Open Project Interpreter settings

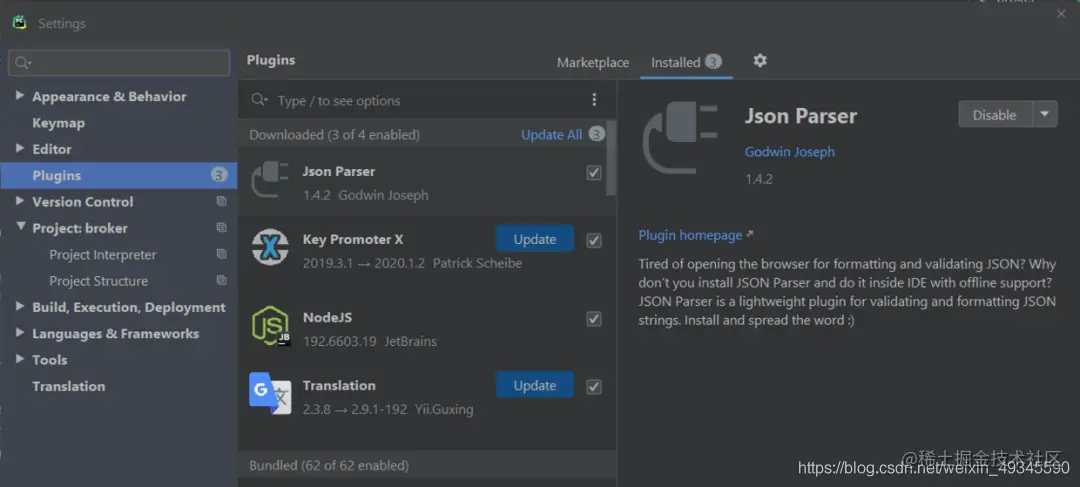pos(103,254)
